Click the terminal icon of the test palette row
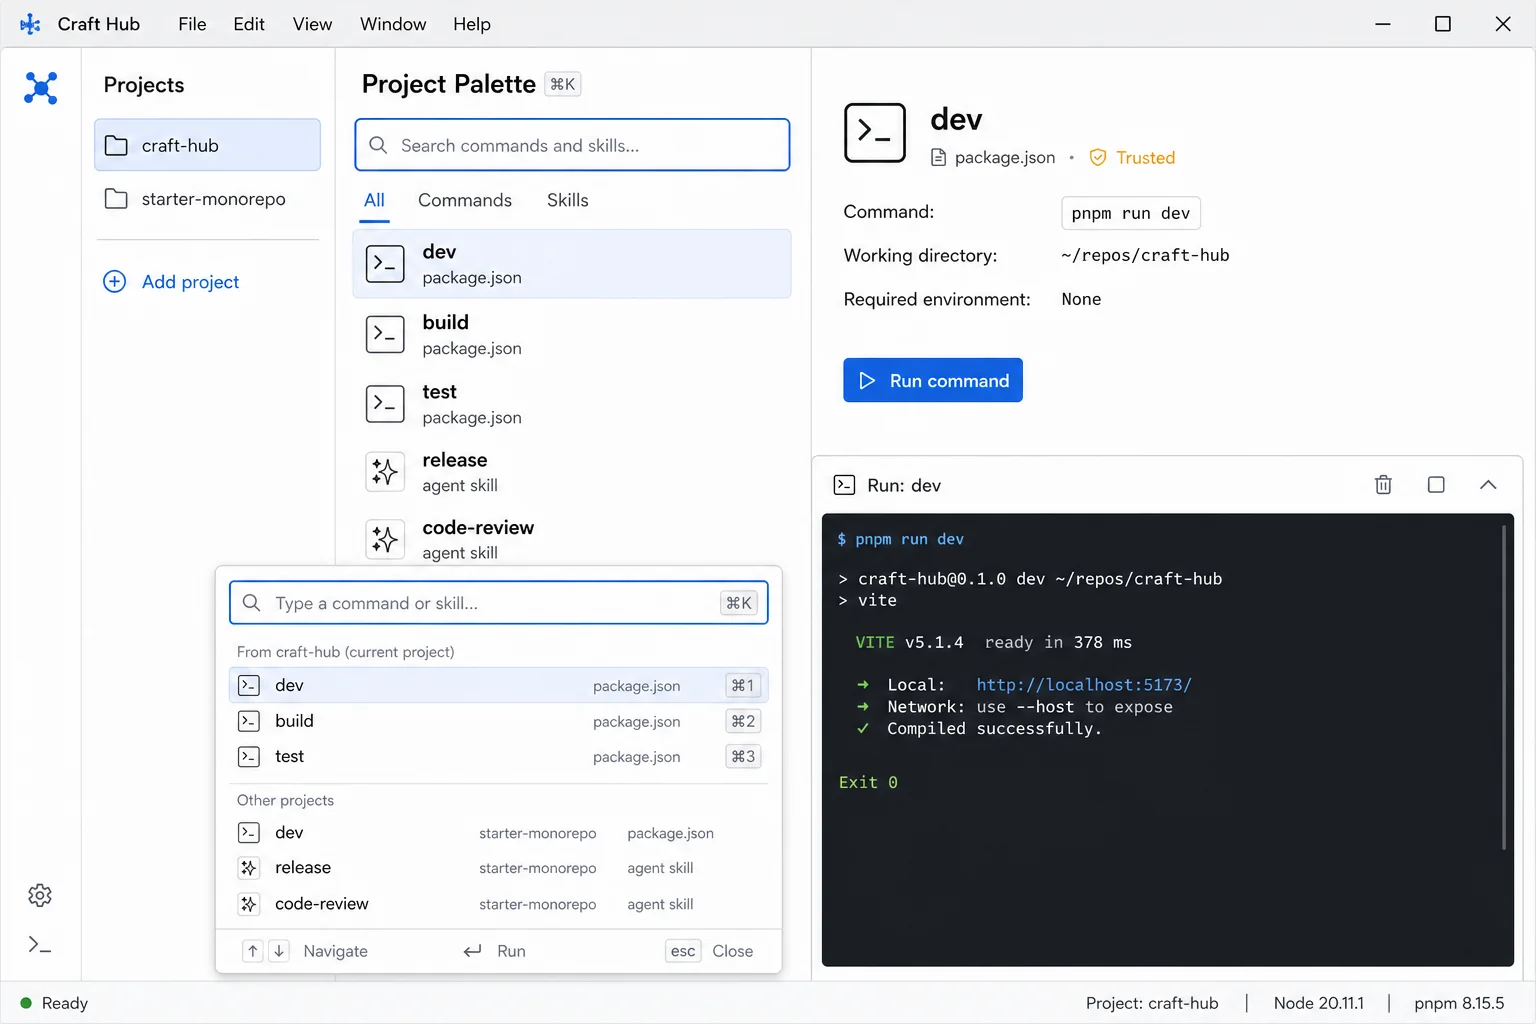Image resolution: width=1536 pixels, height=1024 pixels. (385, 404)
